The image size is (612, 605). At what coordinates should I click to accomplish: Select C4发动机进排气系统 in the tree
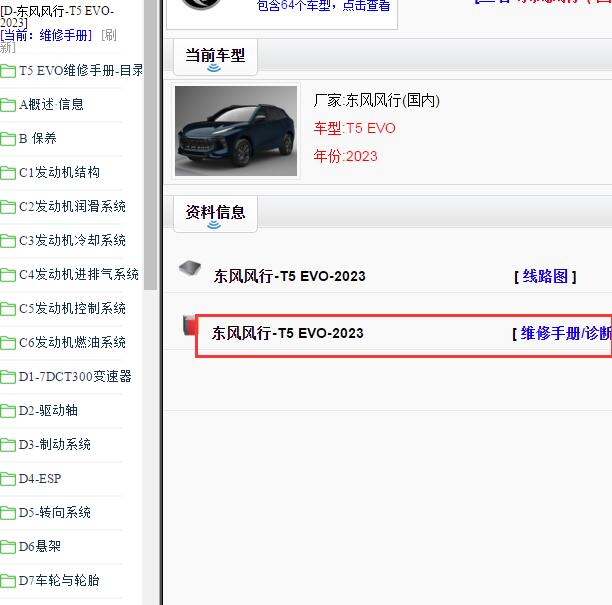[x=79, y=274]
